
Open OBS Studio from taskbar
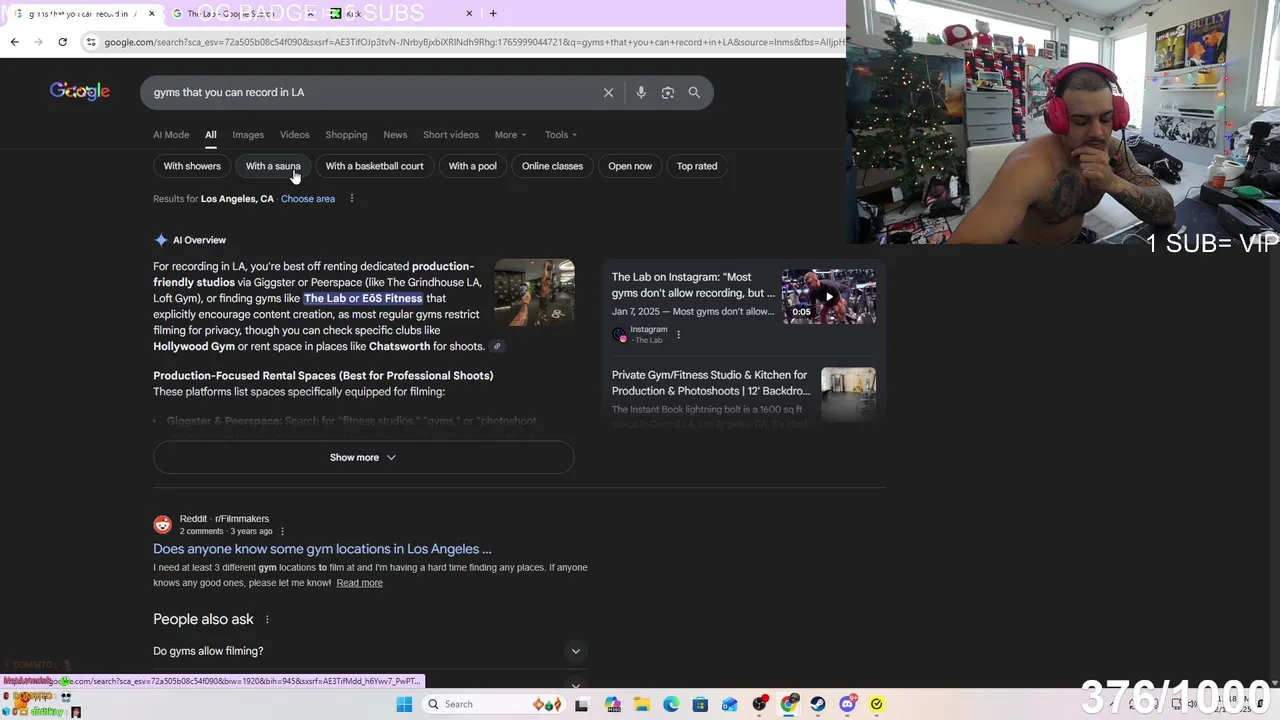pyautogui.click(x=760, y=704)
